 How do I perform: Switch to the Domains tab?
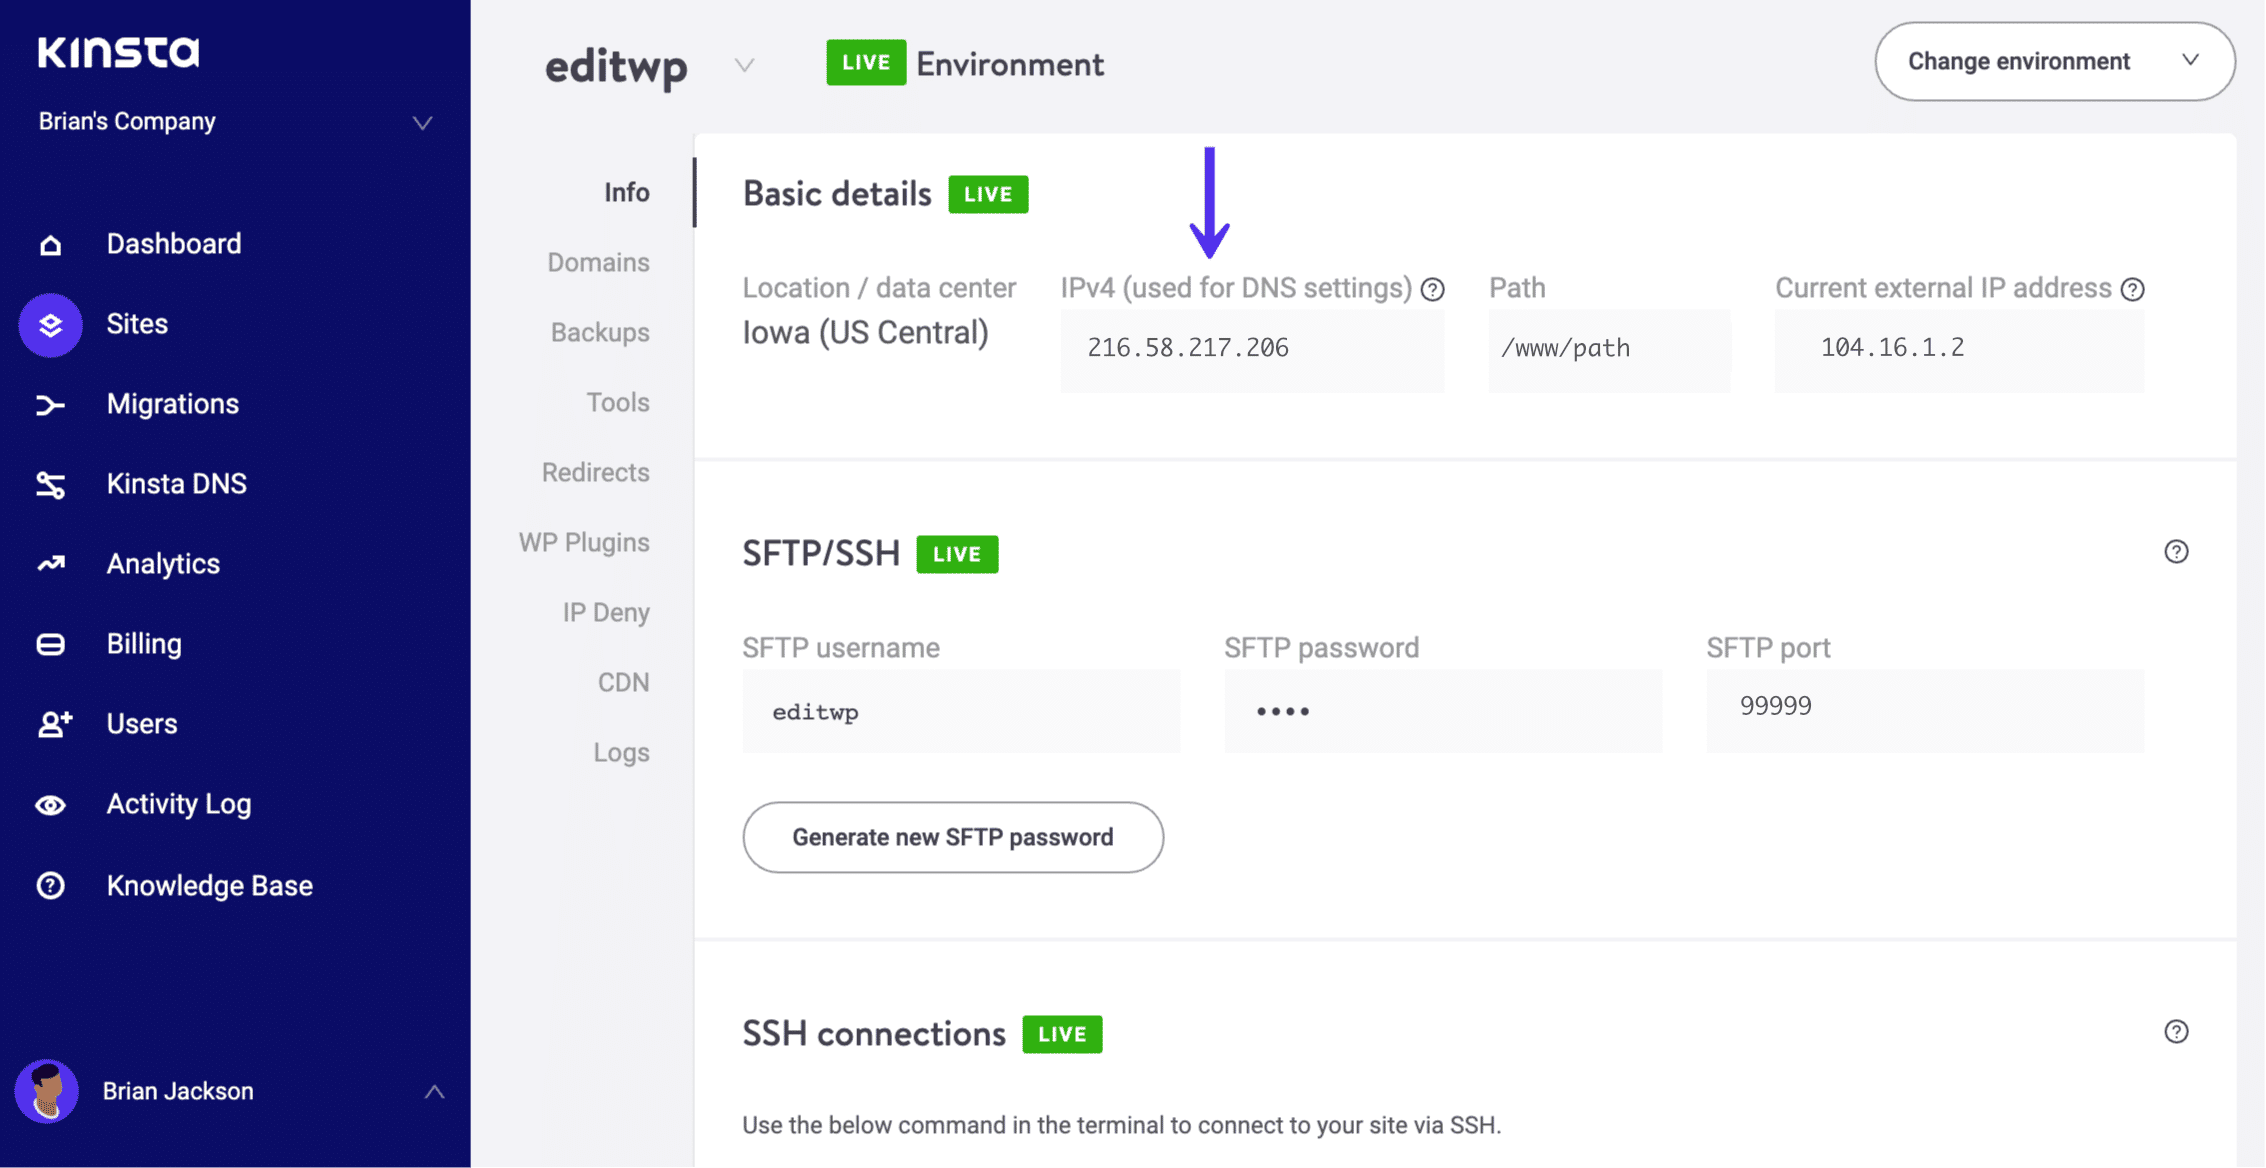coord(598,262)
